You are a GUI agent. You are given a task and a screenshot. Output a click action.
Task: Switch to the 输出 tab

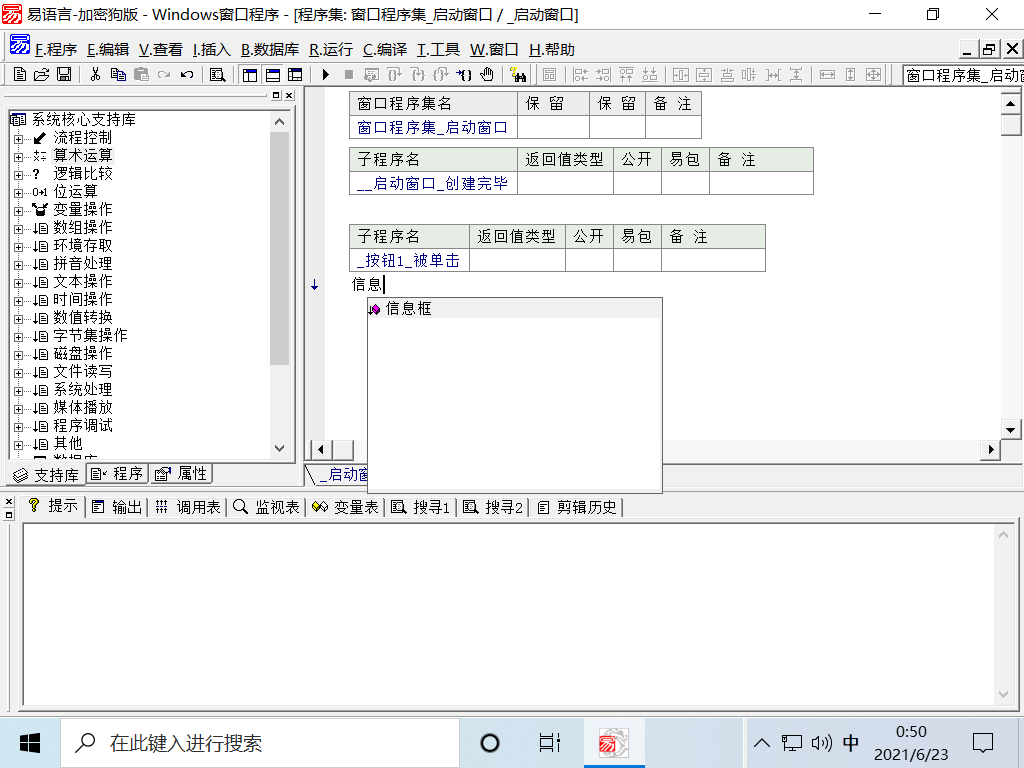[118, 507]
